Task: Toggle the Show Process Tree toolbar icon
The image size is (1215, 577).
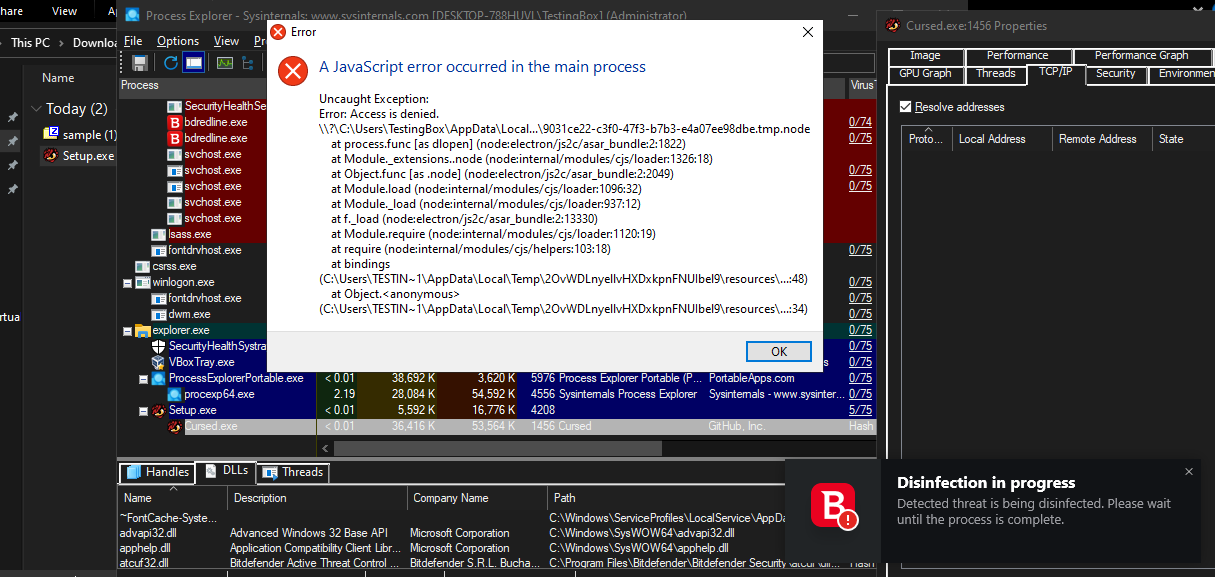Action: 248,63
